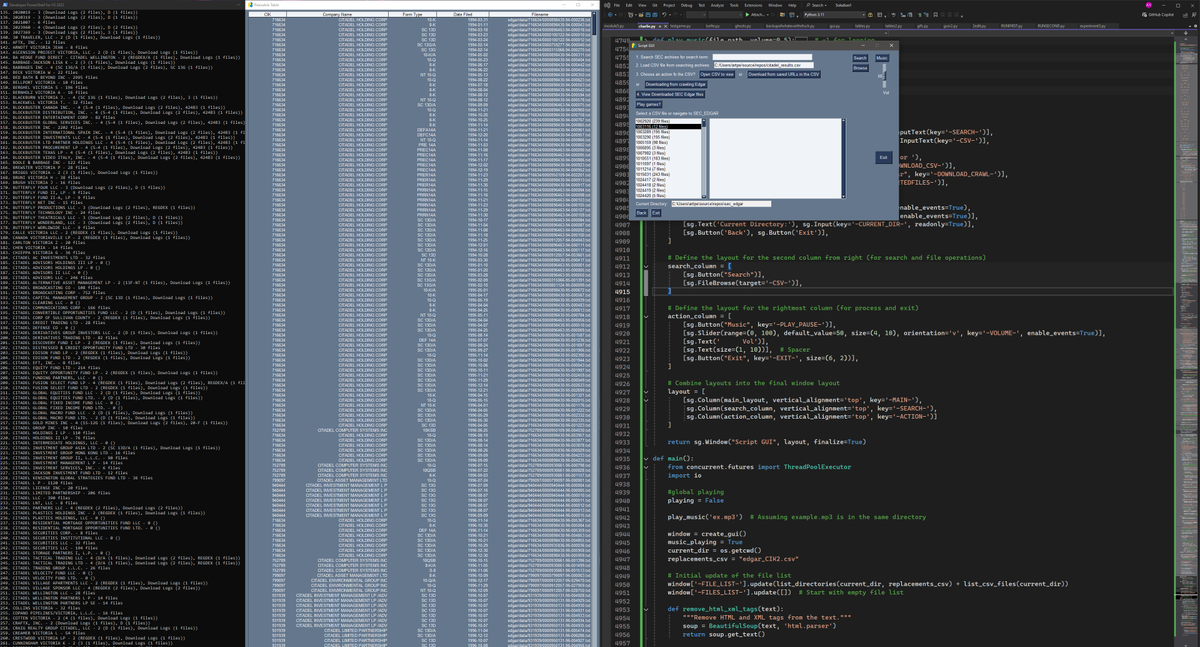Collapse the layout code fold at line 4927

click(x=647, y=390)
